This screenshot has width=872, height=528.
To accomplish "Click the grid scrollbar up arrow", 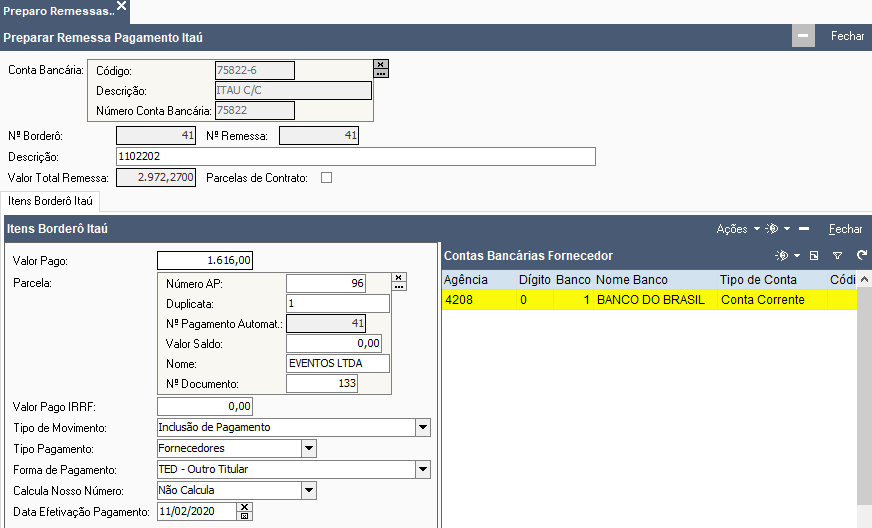I will click(x=864, y=279).
